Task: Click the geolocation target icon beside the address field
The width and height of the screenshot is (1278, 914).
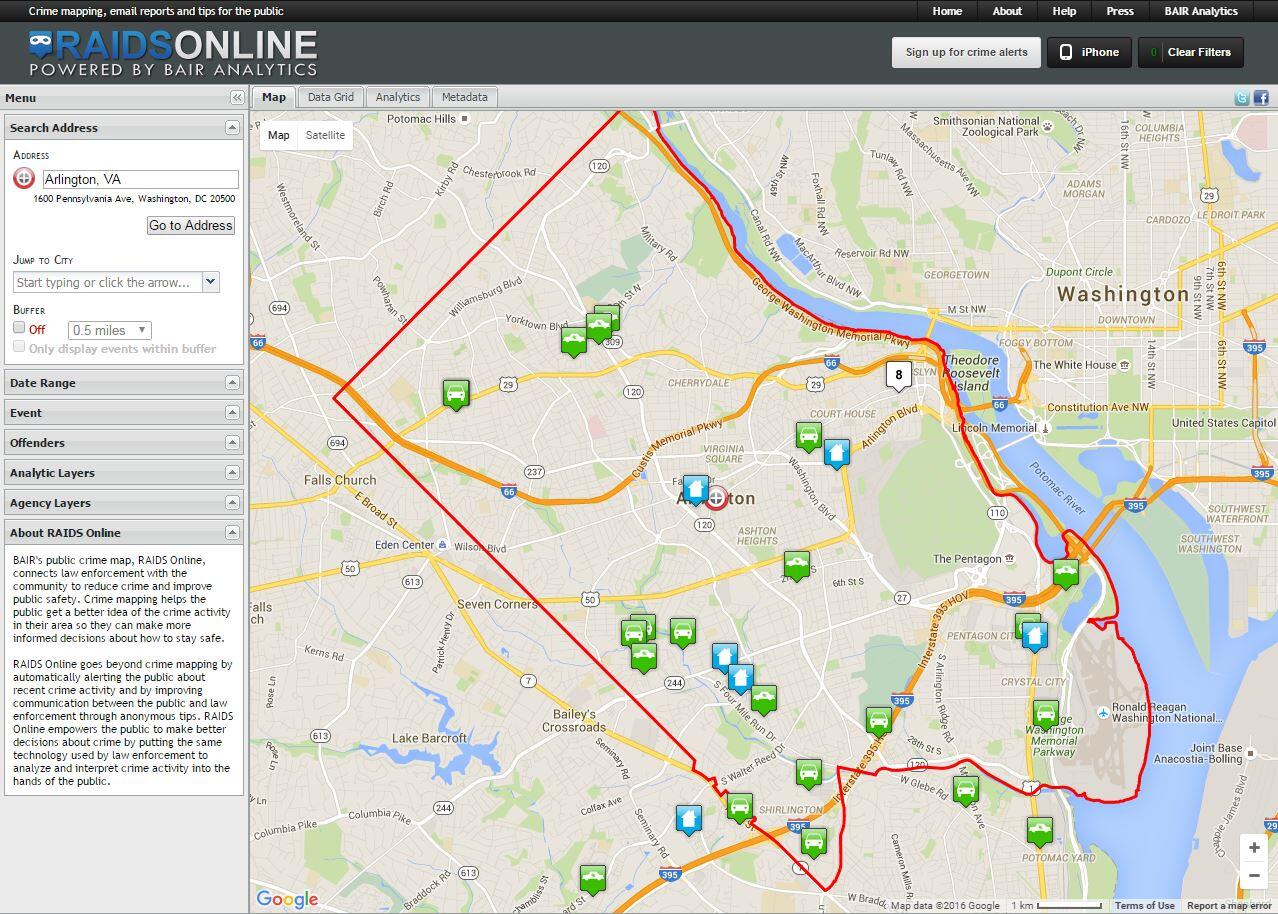Action: 22,179
